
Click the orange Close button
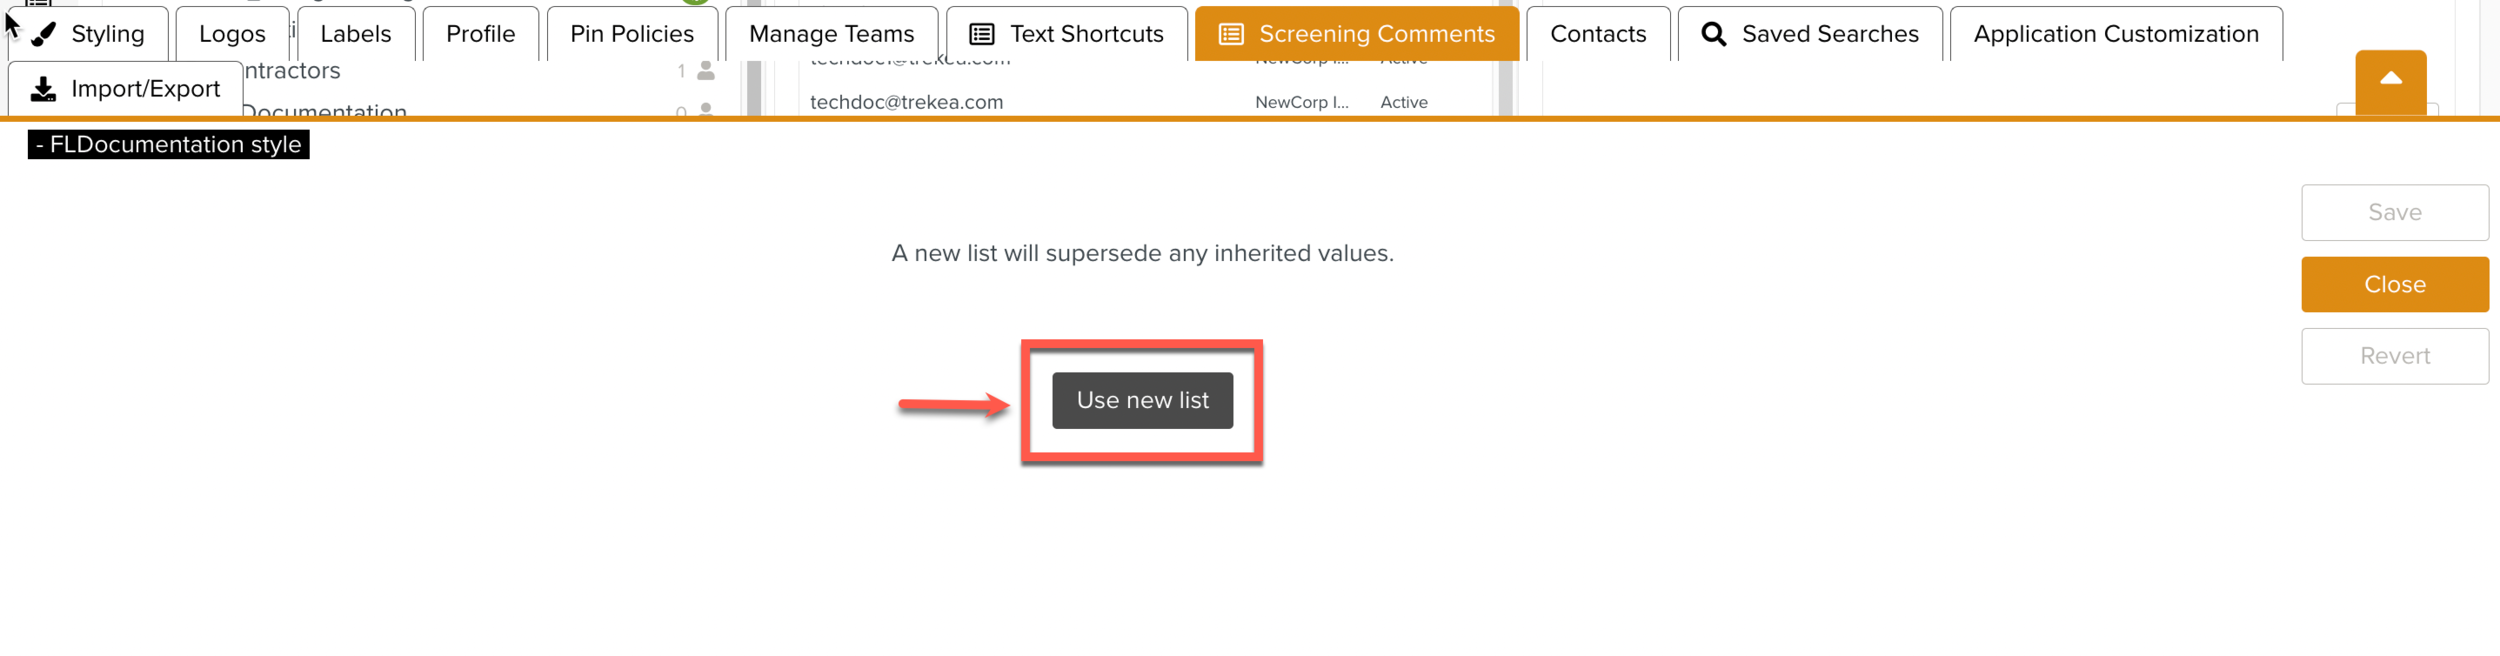(x=2394, y=284)
